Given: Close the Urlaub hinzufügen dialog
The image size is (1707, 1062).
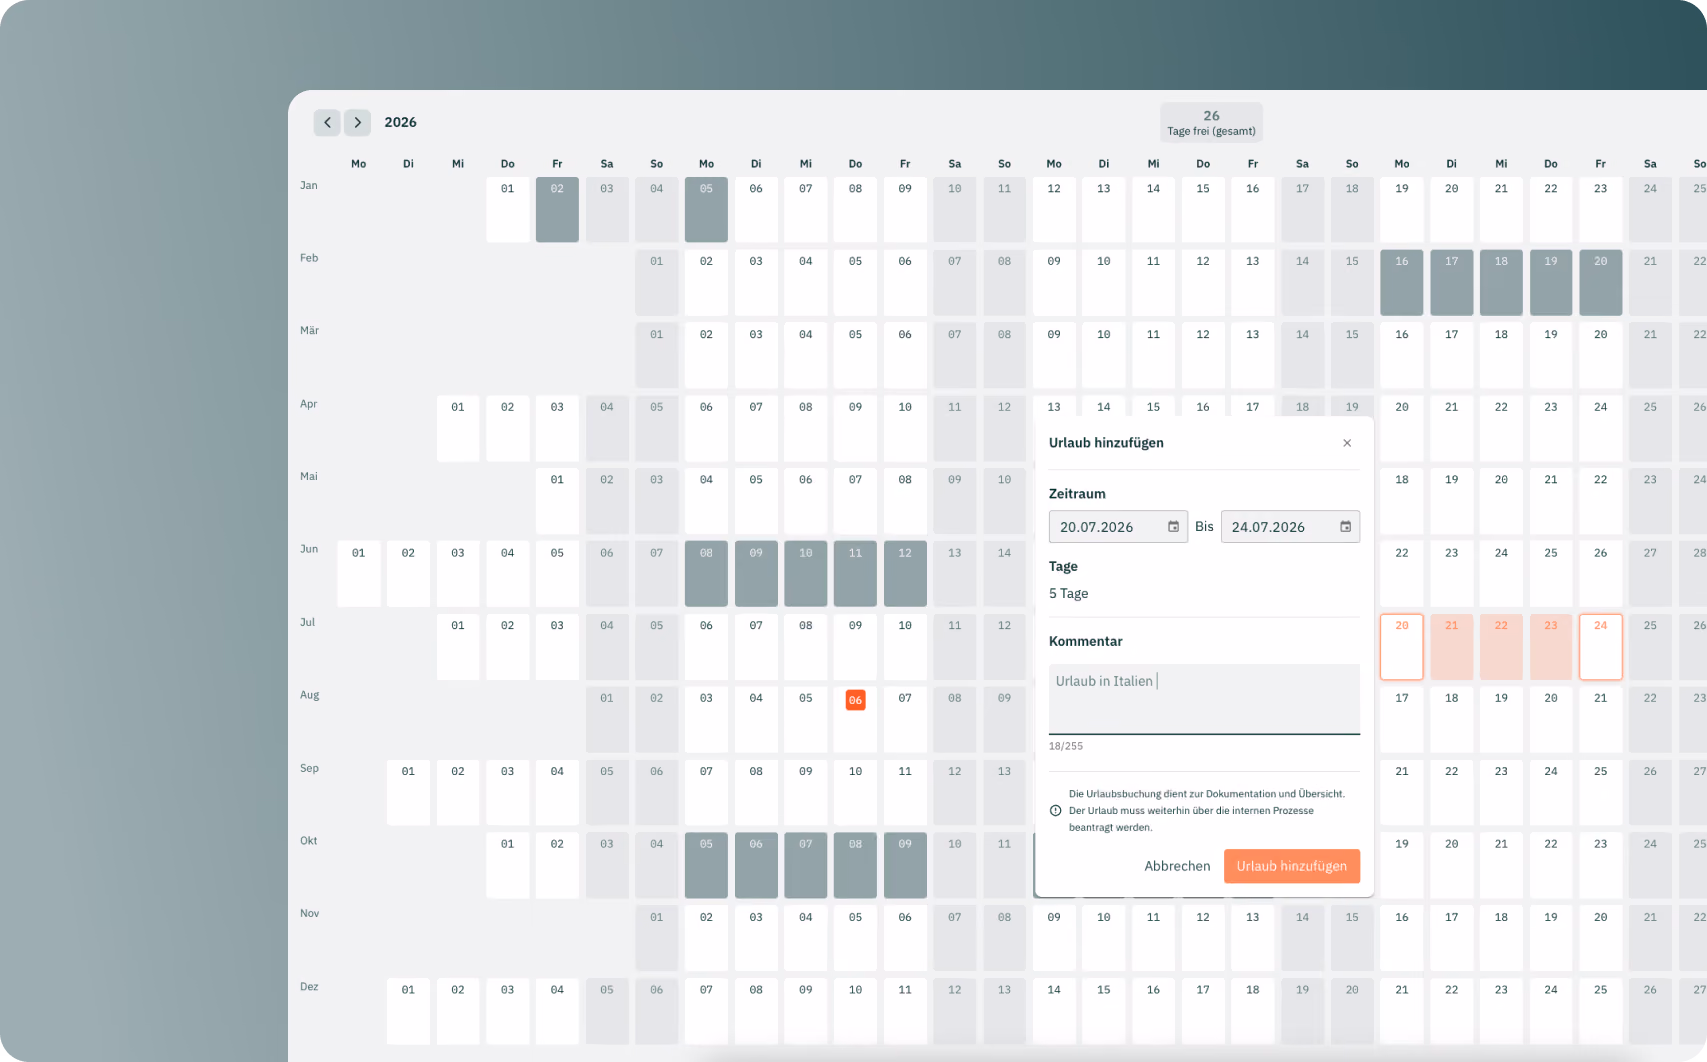Looking at the screenshot, I should point(1347,443).
